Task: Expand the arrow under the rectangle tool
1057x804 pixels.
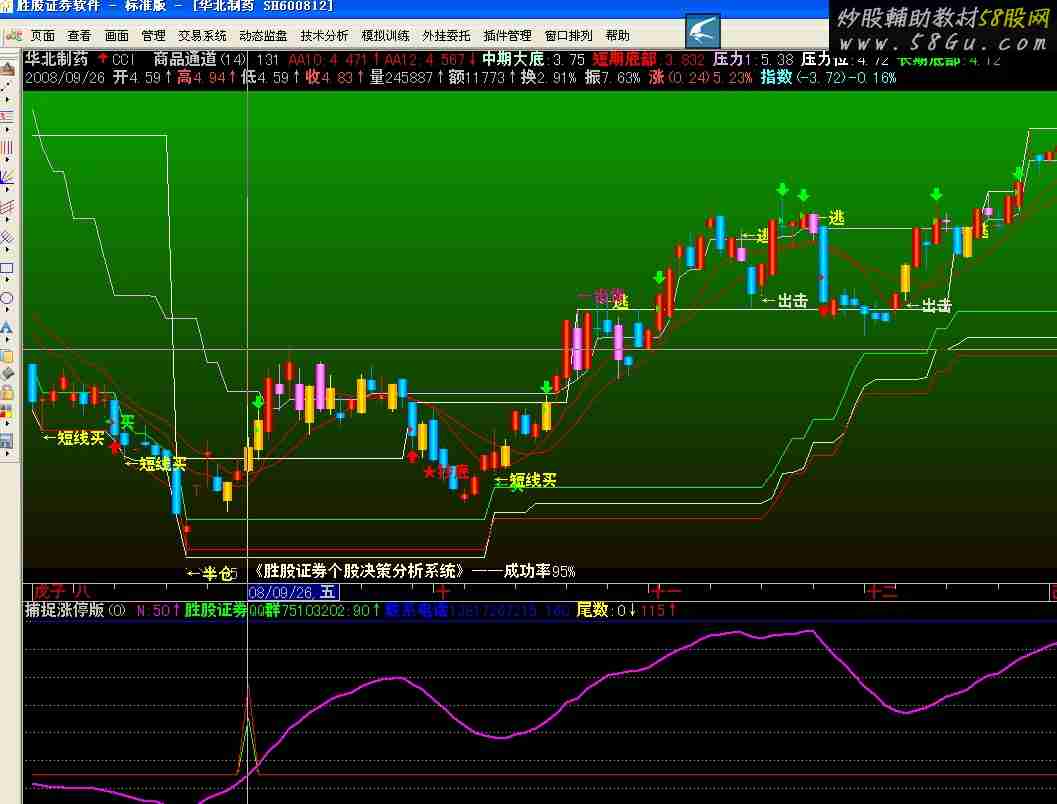Action: (7, 278)
